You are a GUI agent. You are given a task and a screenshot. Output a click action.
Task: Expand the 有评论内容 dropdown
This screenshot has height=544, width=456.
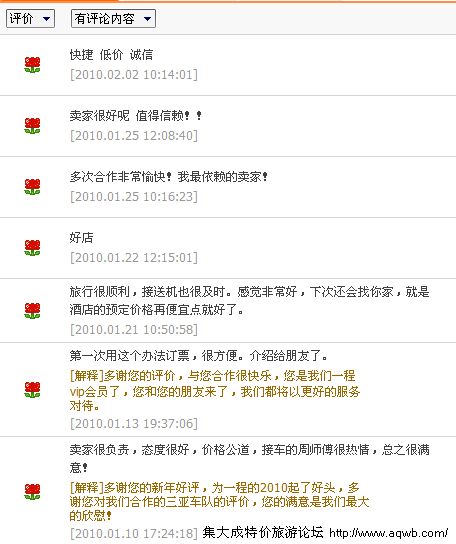point(113,18)
